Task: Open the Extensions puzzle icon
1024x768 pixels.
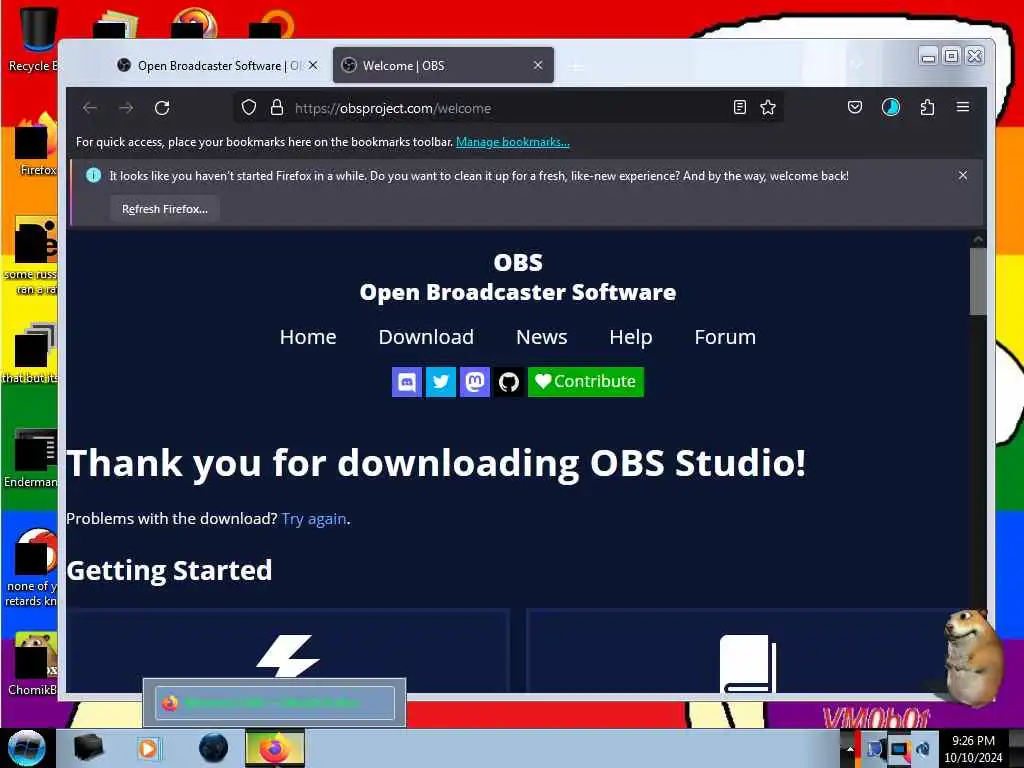Action: coord(927,107)
